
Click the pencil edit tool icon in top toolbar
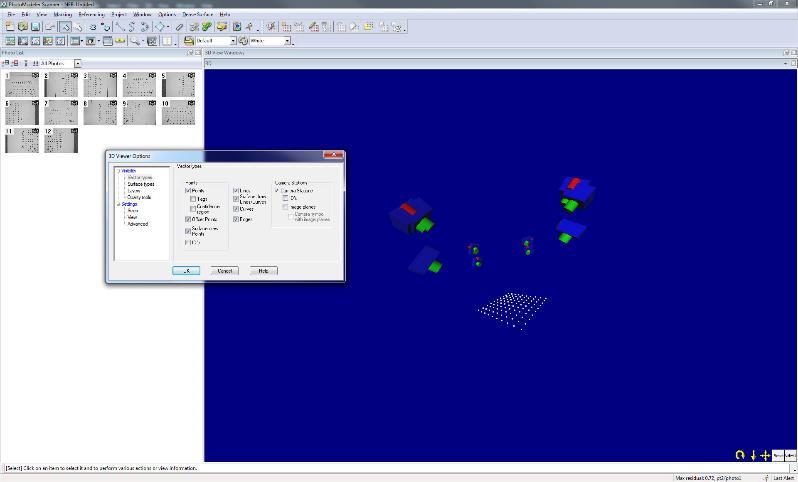coord(179,27)
